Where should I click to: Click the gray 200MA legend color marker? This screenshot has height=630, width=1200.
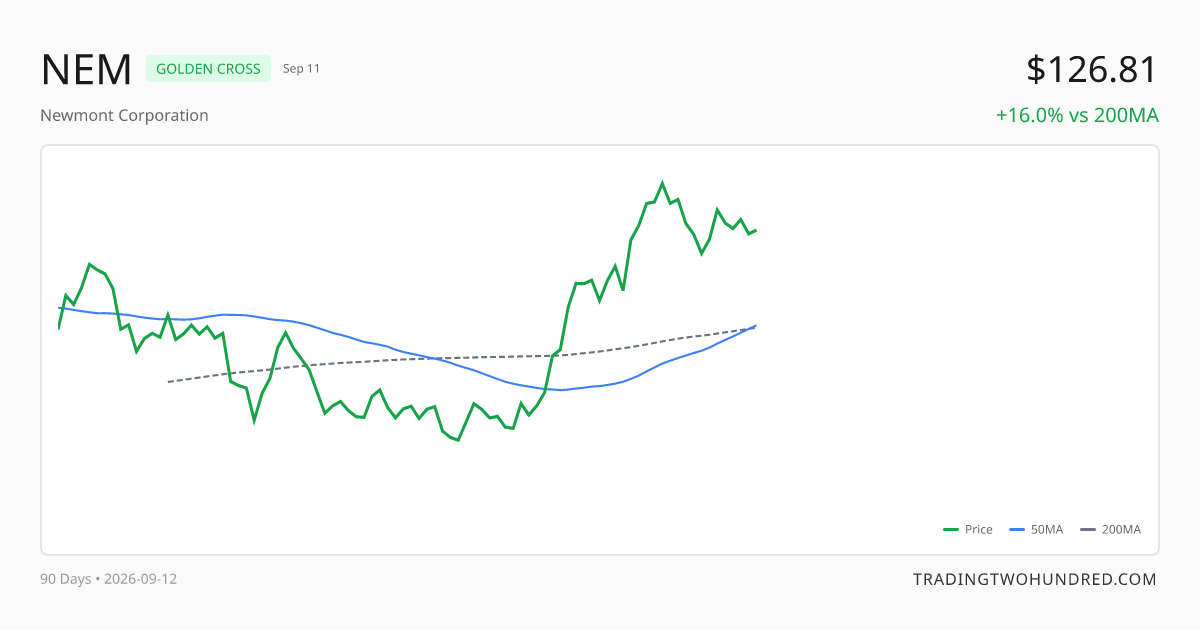(x=1088, y=530)
